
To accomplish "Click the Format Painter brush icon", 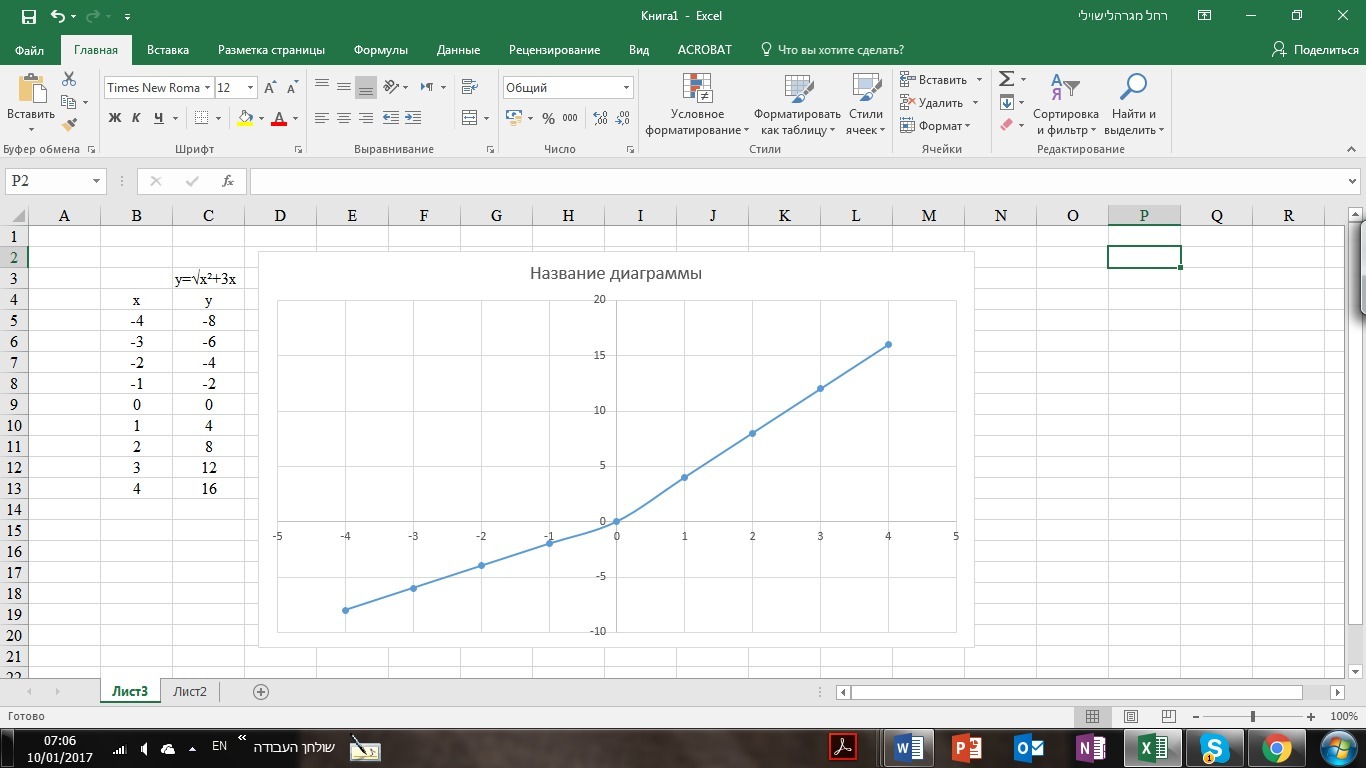I will tap(69, 125).
